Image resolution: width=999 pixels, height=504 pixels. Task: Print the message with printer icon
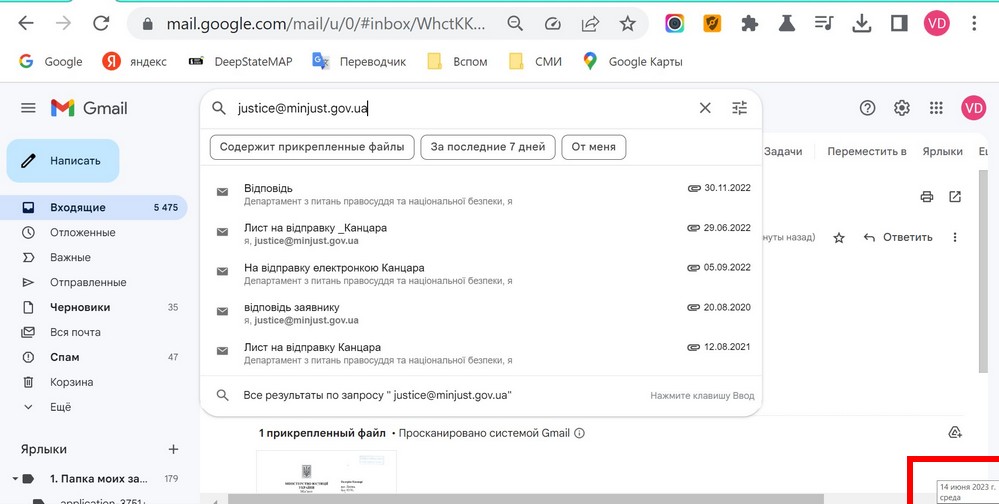(x=927, y=197)
